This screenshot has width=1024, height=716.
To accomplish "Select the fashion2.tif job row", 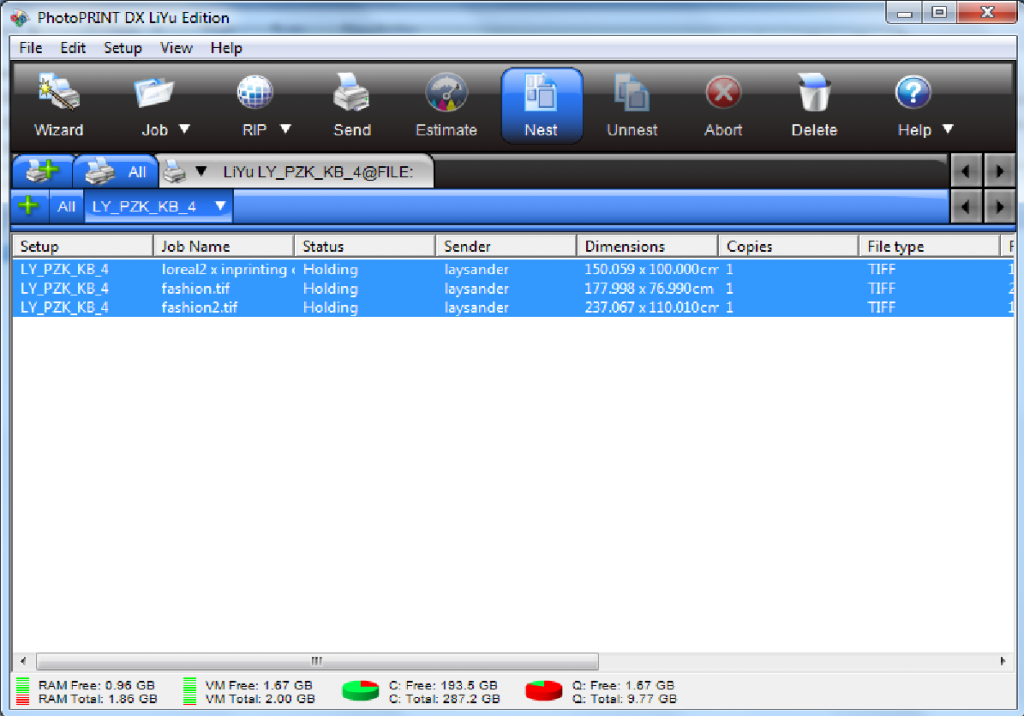I will click(x=200, y=308).
